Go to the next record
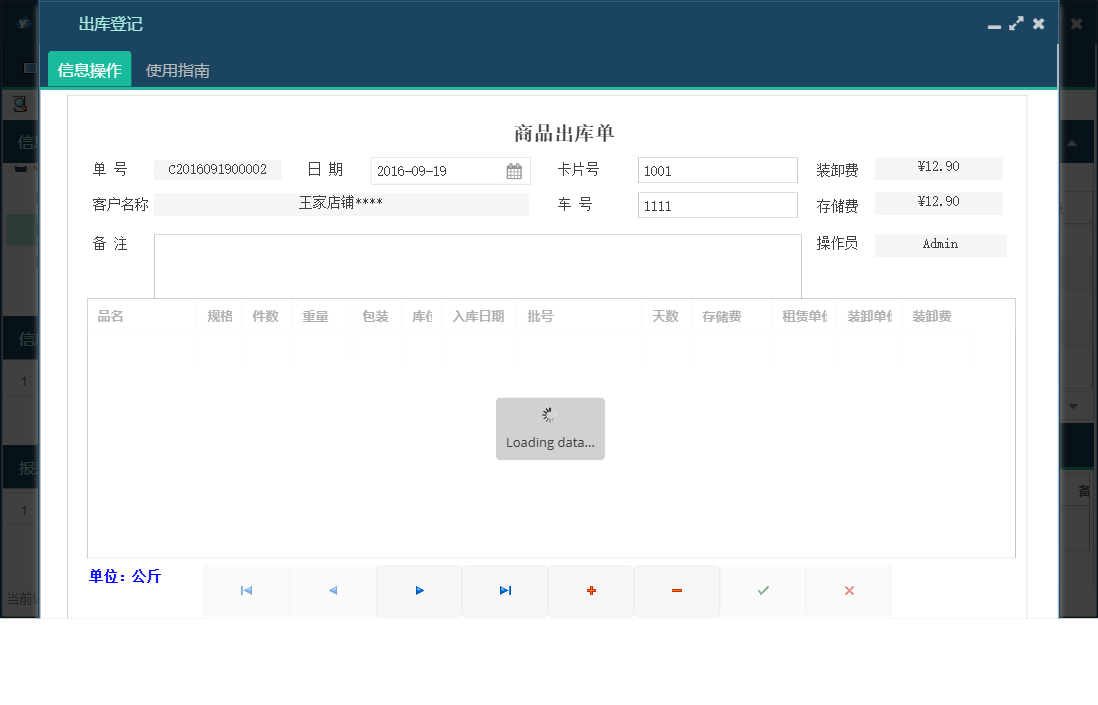Viewport: 1098px width, 705px height. pyautogui.click(x=418, y=590)
